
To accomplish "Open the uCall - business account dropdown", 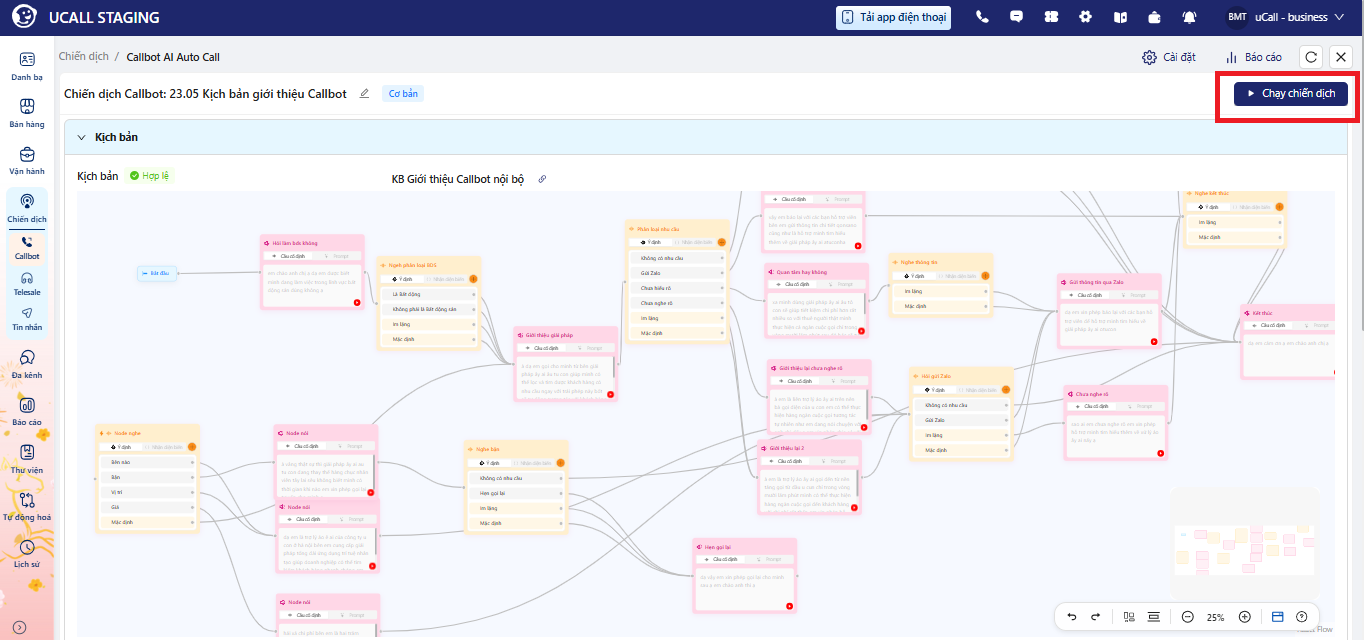I will point(1285,17).
